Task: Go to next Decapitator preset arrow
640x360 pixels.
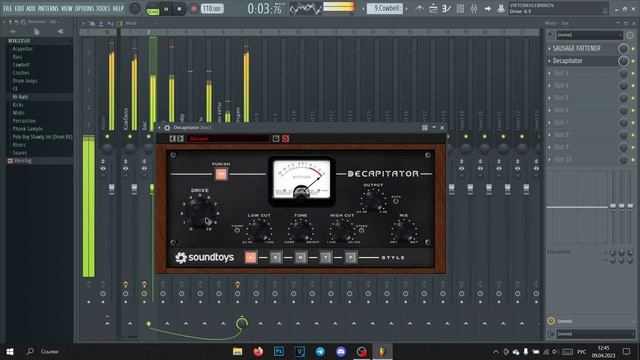Action: pyautogui.click(x=180, y=139)
